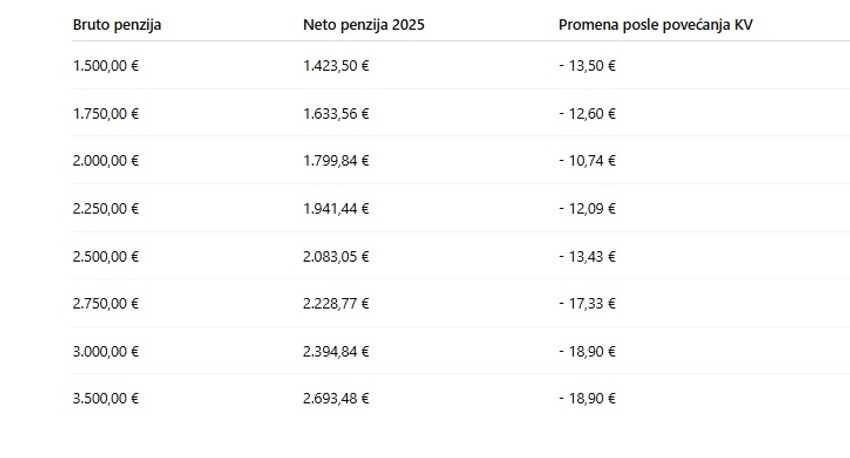This screenshot has height=458, width=850.
Task: Click the 1.633,56 € neto value
Action: [x=336, y=114]
